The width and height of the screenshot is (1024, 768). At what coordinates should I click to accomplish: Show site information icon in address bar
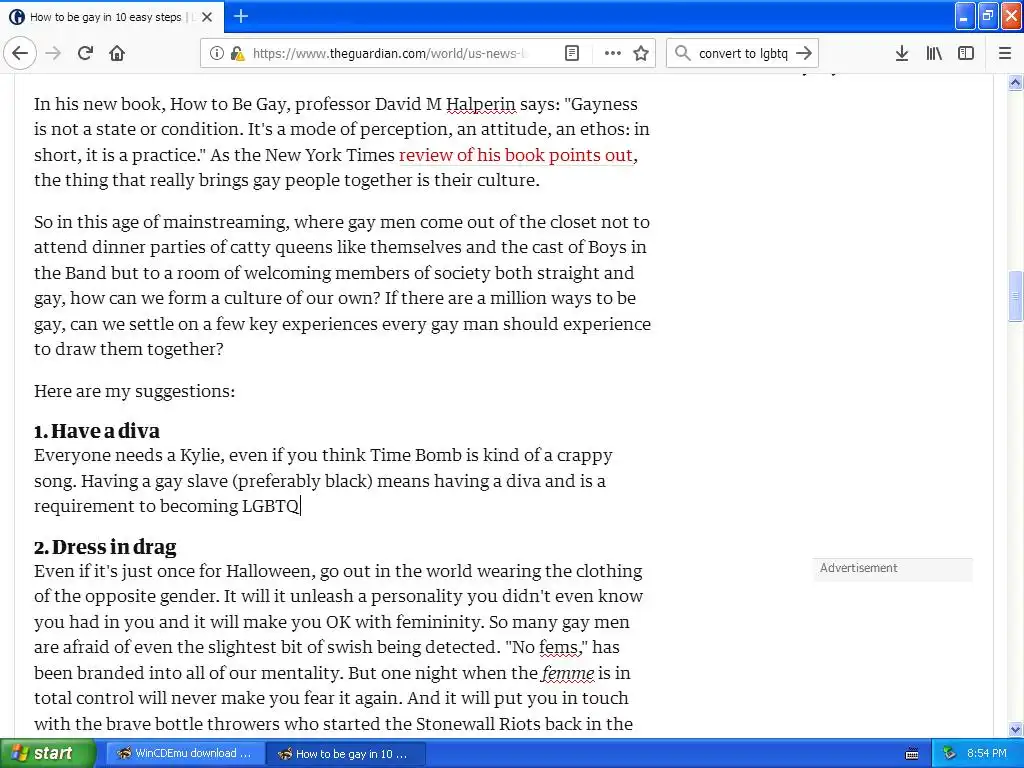[217, 53]
